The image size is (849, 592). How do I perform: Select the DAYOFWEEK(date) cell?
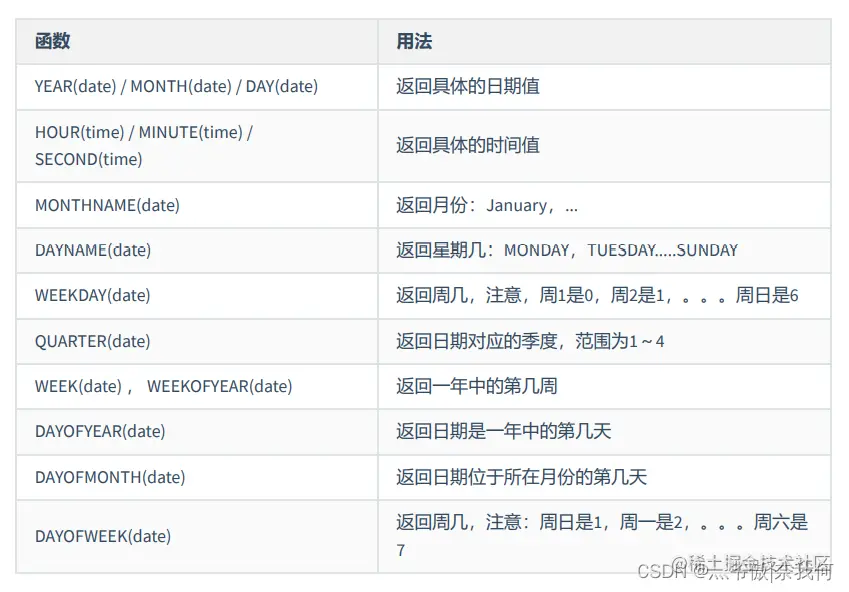point(197,536)
